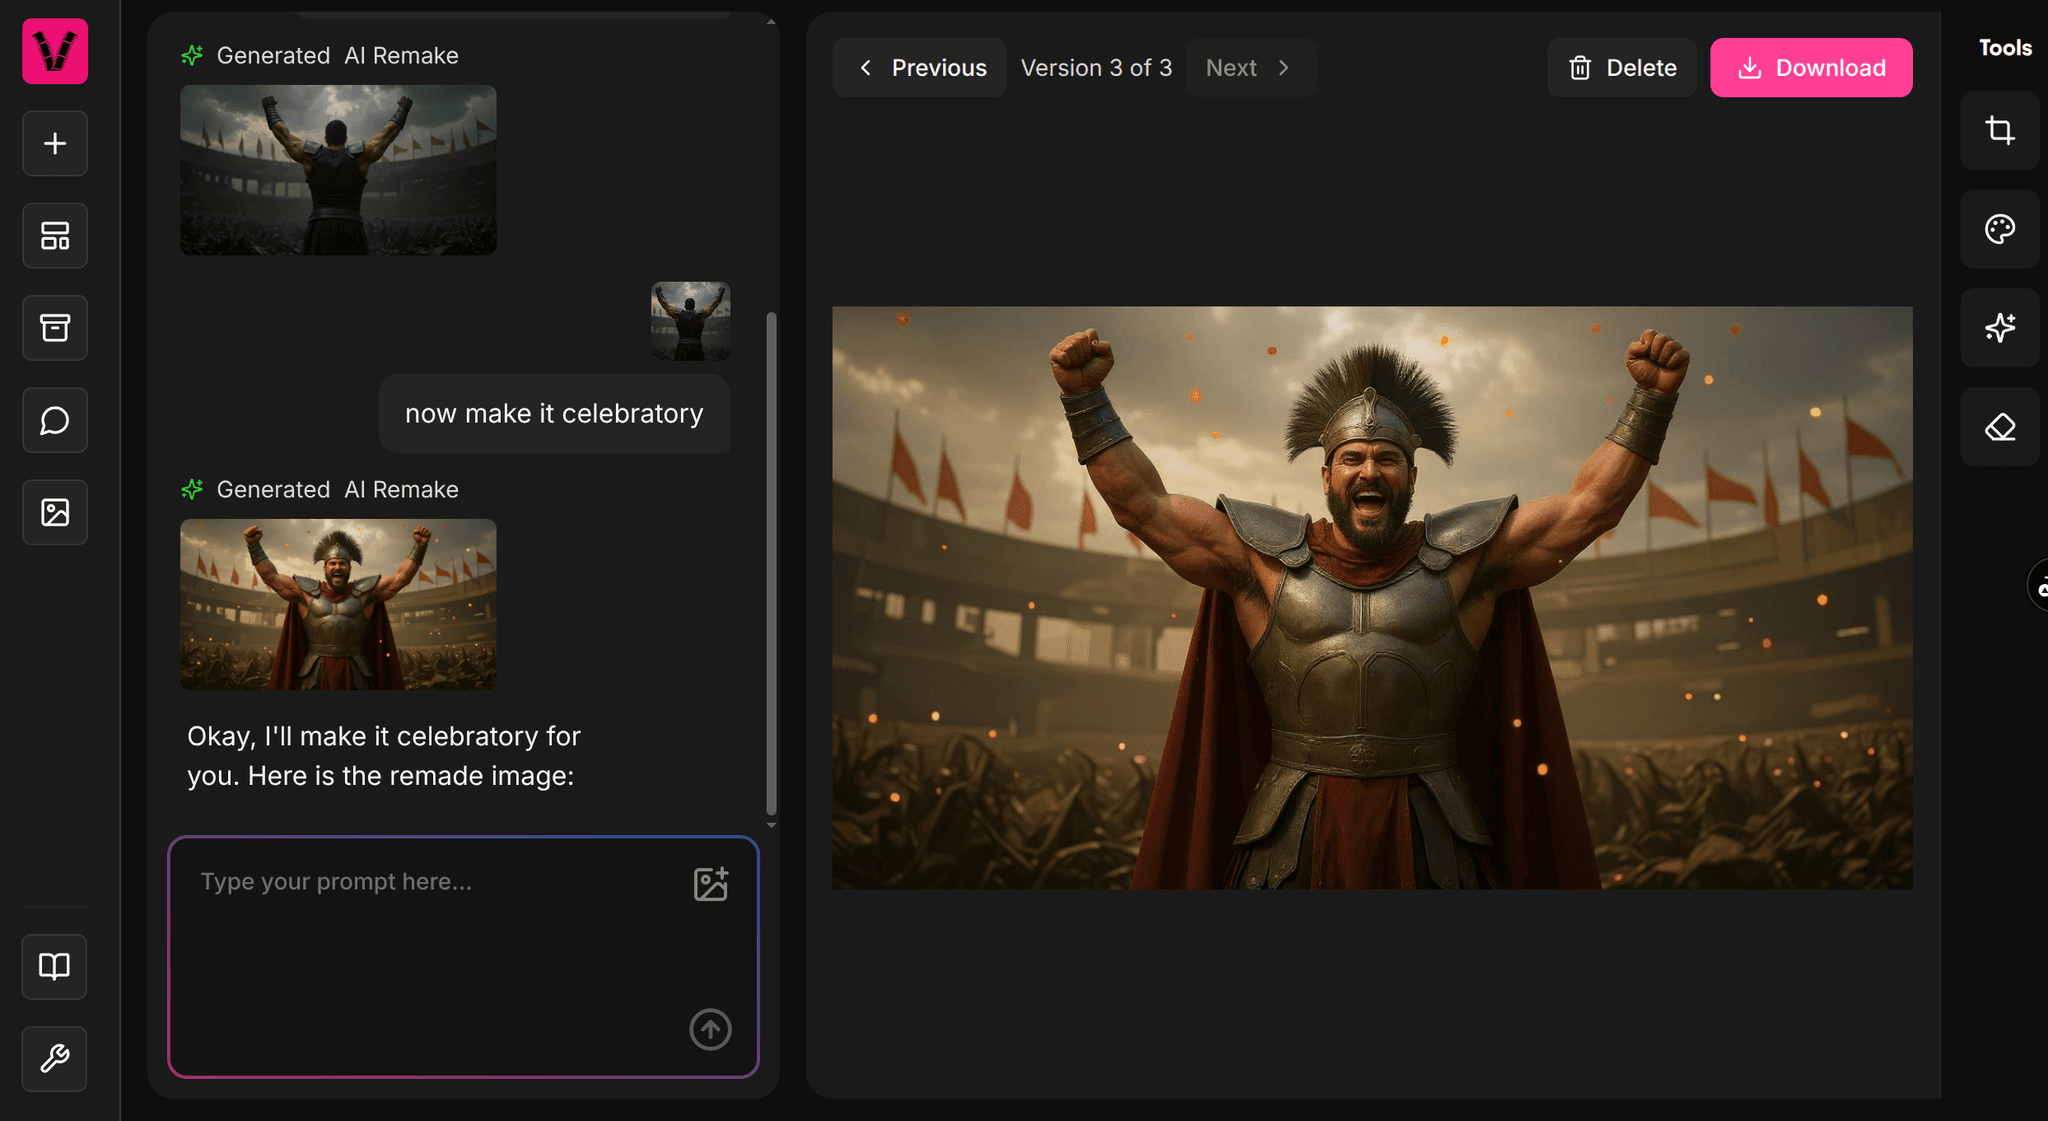Screen dimensions: 2048x1121
Task: Download the current gladiator image
Action: (1811, 67)
